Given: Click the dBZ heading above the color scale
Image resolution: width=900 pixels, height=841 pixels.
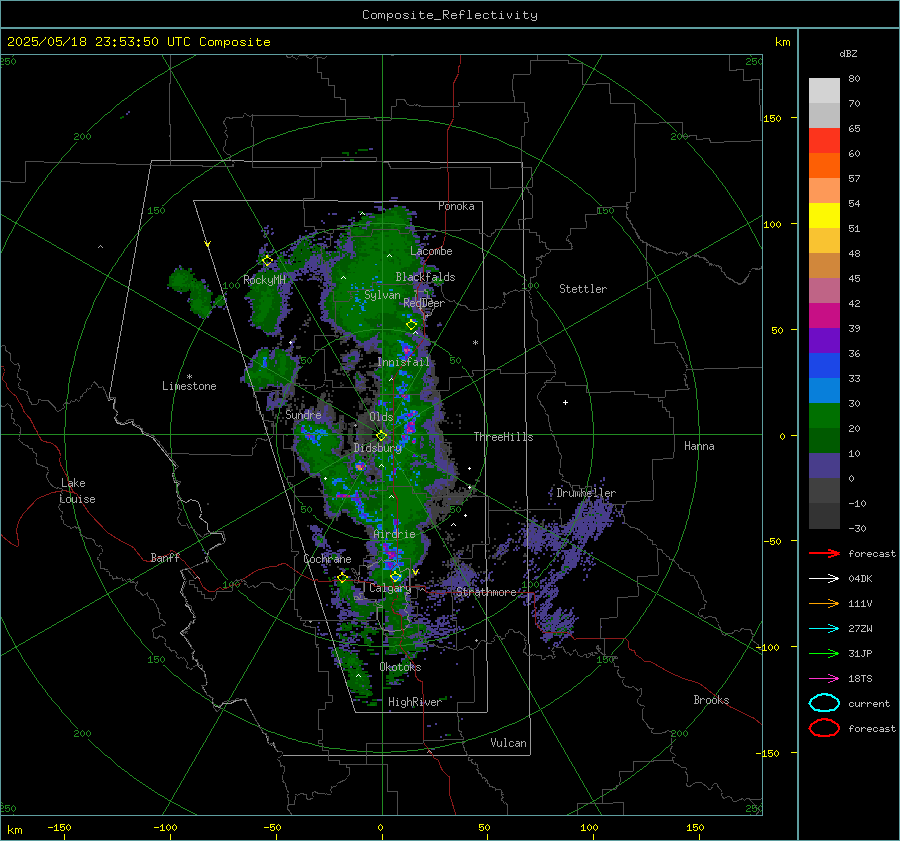Looking at the screenshot, I should point(848,53).
